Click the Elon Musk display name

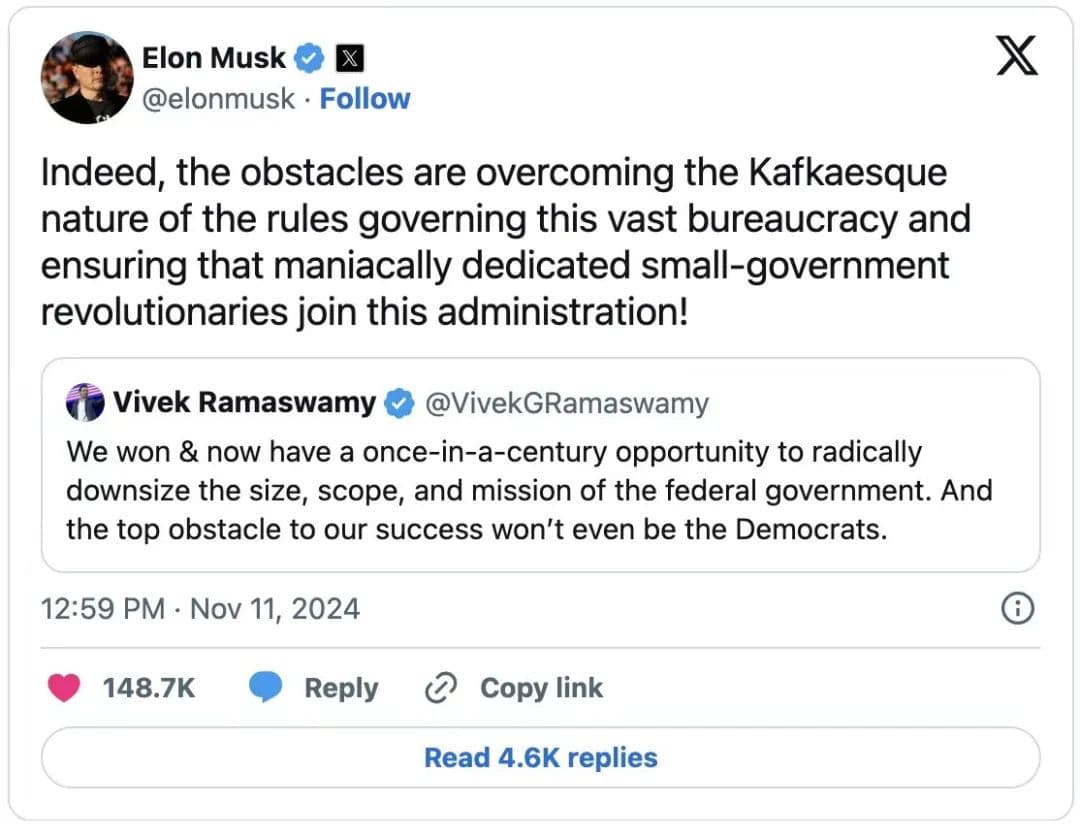click(214, 58)
